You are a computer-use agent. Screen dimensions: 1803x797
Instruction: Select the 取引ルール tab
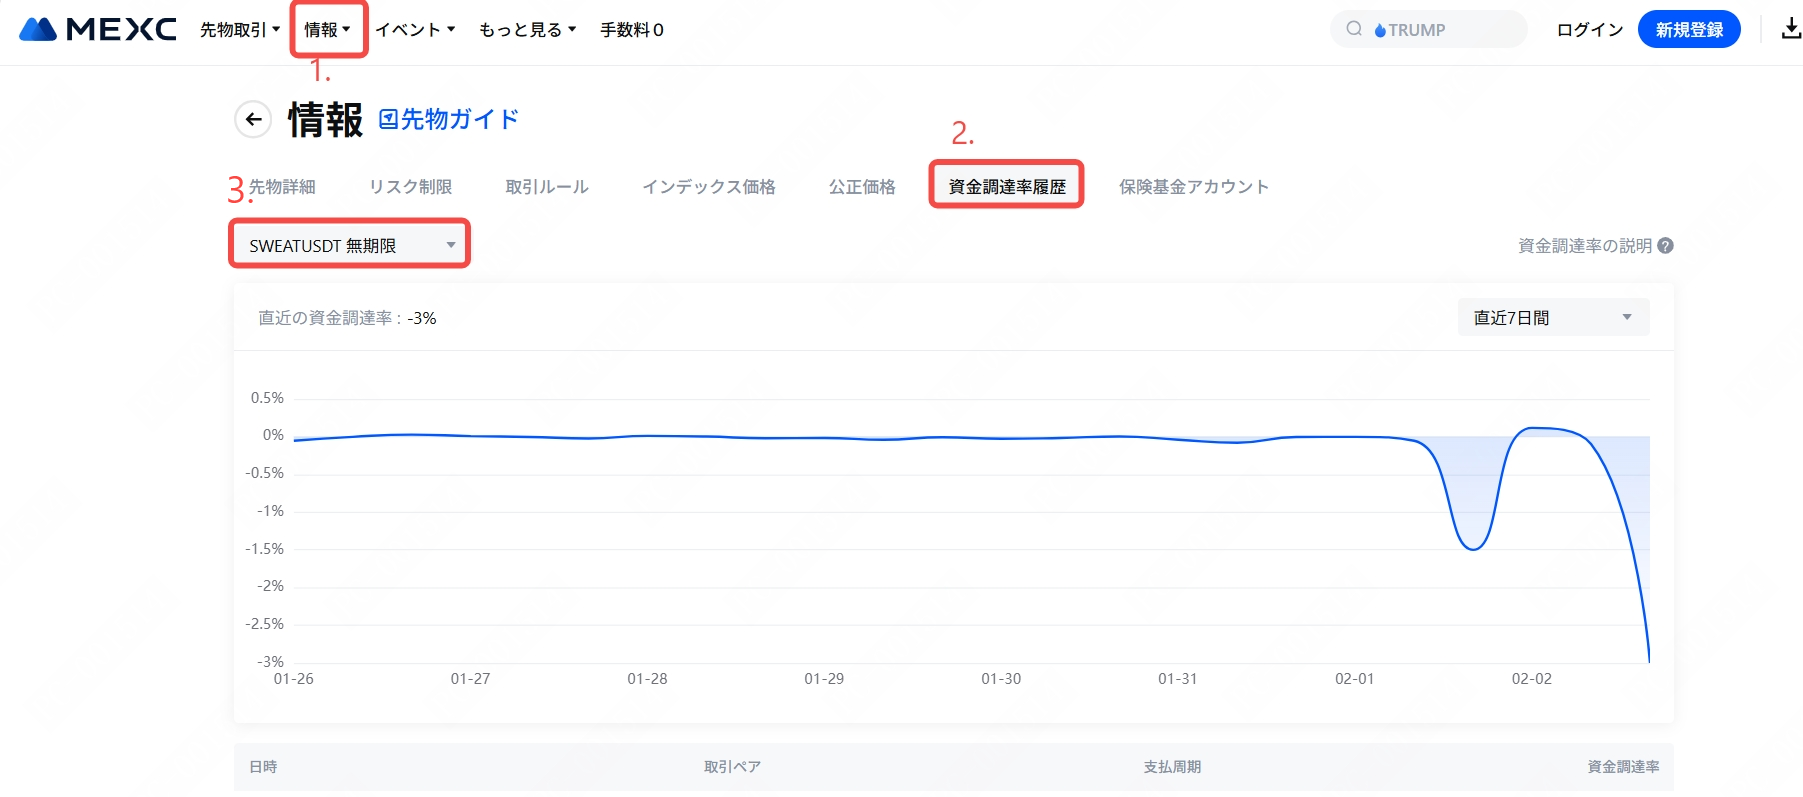547,187
